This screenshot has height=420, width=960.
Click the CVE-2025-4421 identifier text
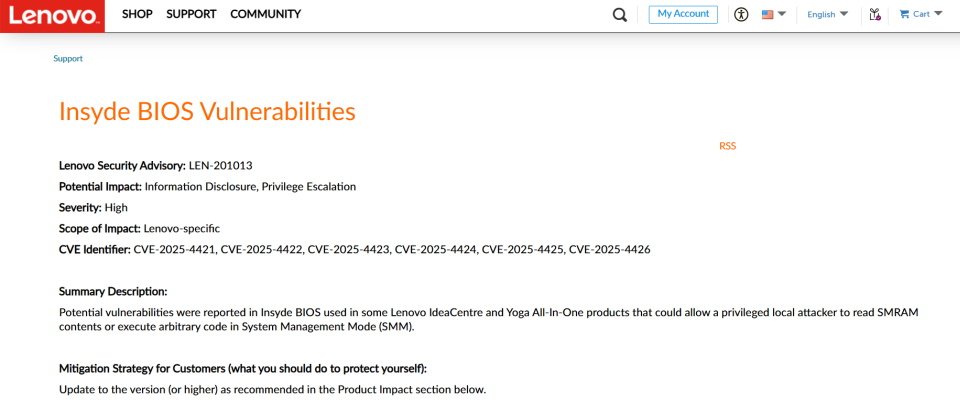click(x=174, y=249)
